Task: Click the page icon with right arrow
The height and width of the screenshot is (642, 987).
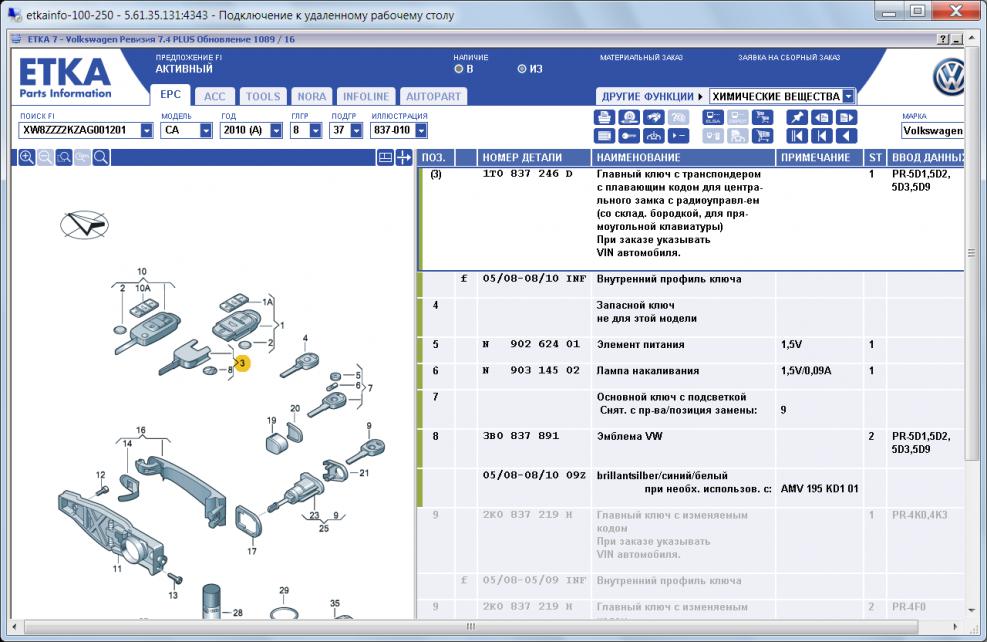Action: coord(847,117)
